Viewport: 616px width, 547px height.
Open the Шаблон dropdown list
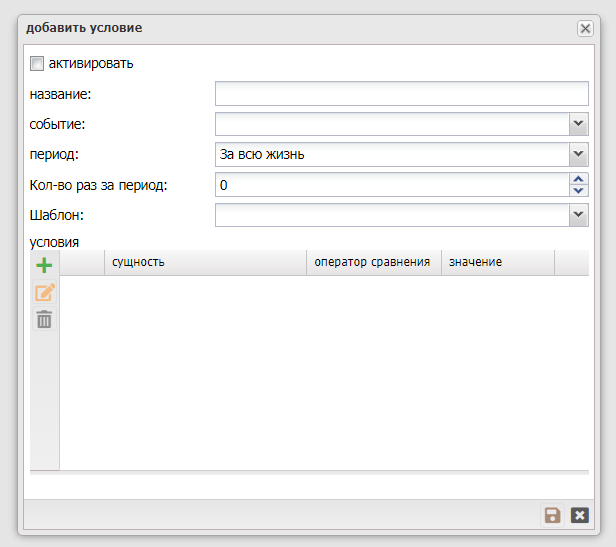pos(578,215)
